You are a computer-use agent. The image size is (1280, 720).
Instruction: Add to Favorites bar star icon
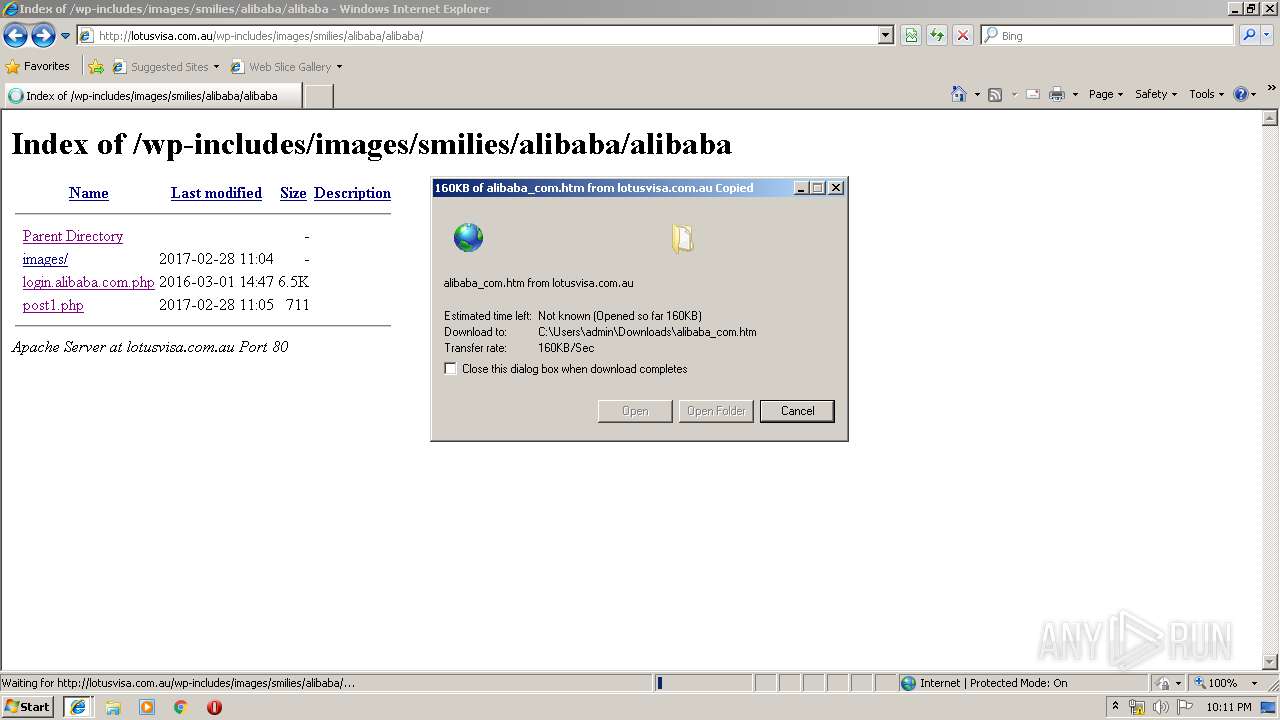pyautogui.click(x=96, y=67)
